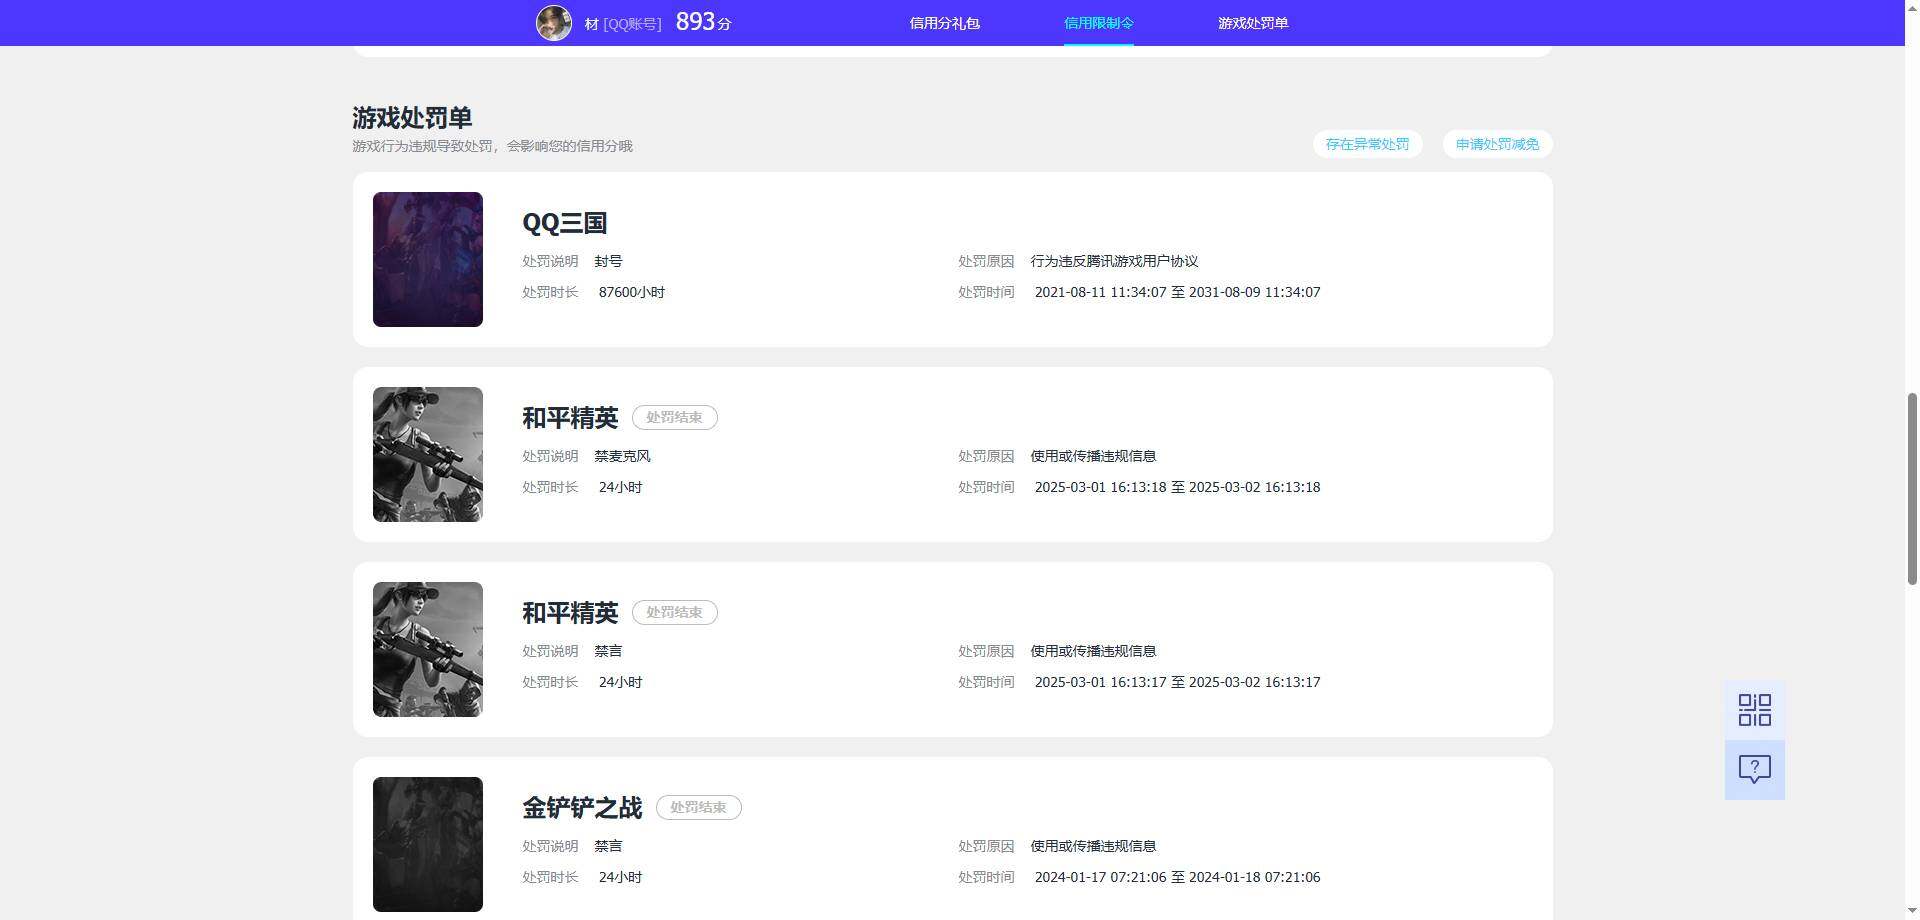Click the 2024-01-17 金铲铲之战 penalty time
The image size is (1920, 920).
point(1177,877)
